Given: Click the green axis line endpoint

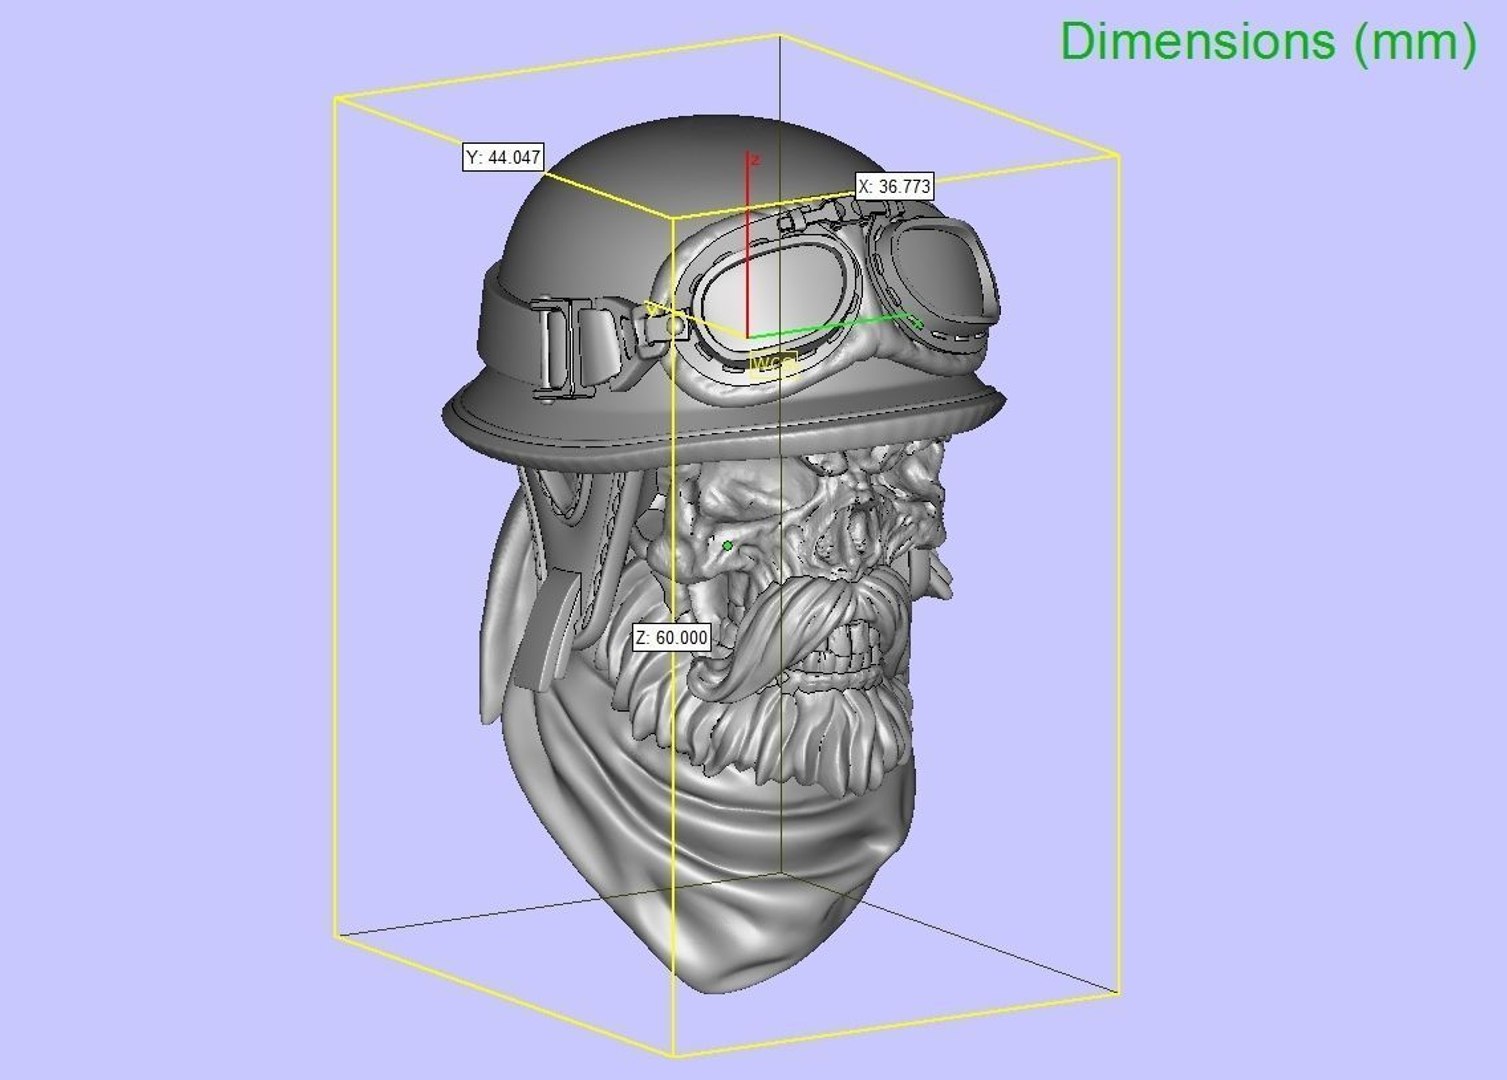Looking at the screenshot, I should point(916,320).
